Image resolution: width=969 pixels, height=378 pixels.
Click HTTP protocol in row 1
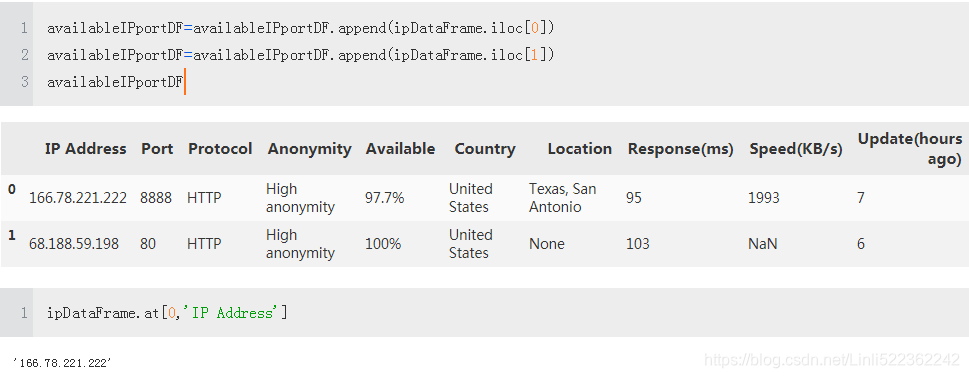pyautogui.click(x=204, y=244)
